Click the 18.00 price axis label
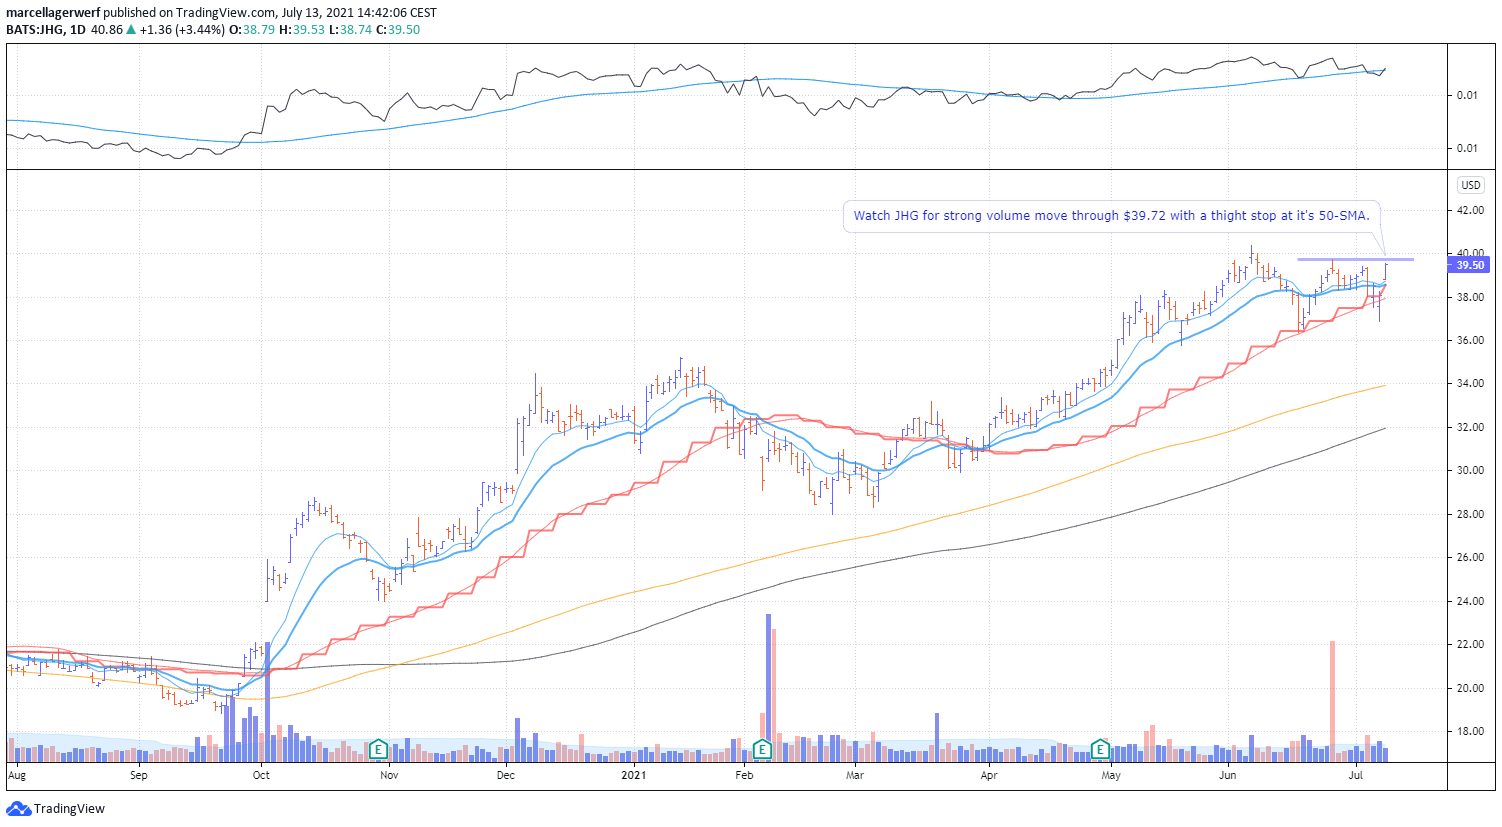Screen dimensions: 1502x827 point(1470,731)
